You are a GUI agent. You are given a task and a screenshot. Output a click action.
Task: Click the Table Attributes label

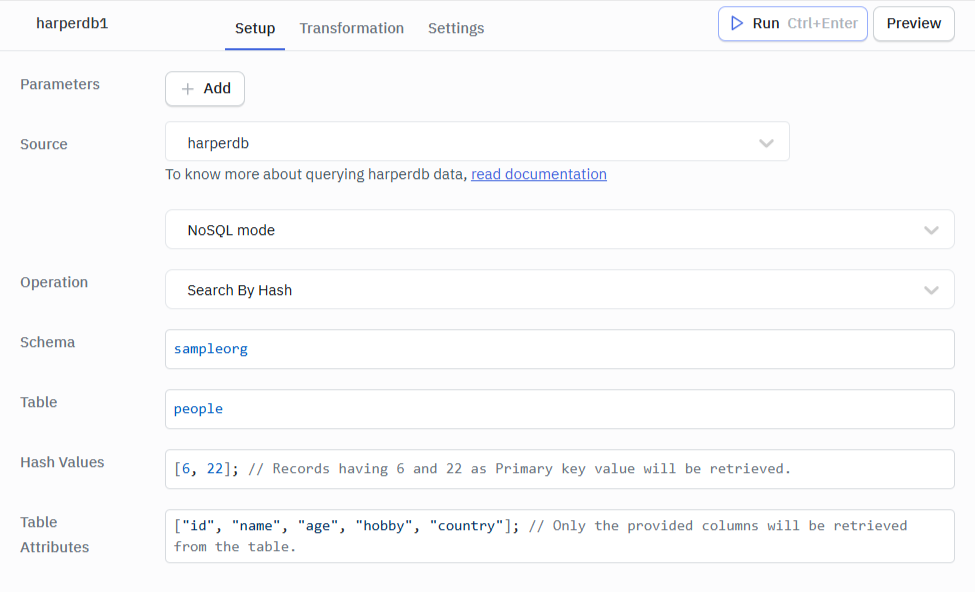55,535
